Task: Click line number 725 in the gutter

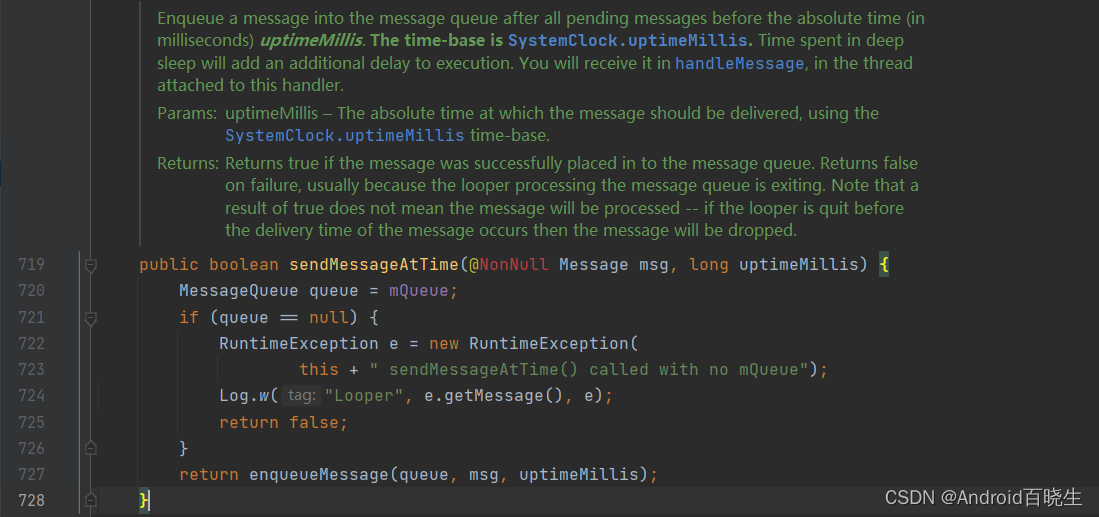Action: (x=31, y=422)
